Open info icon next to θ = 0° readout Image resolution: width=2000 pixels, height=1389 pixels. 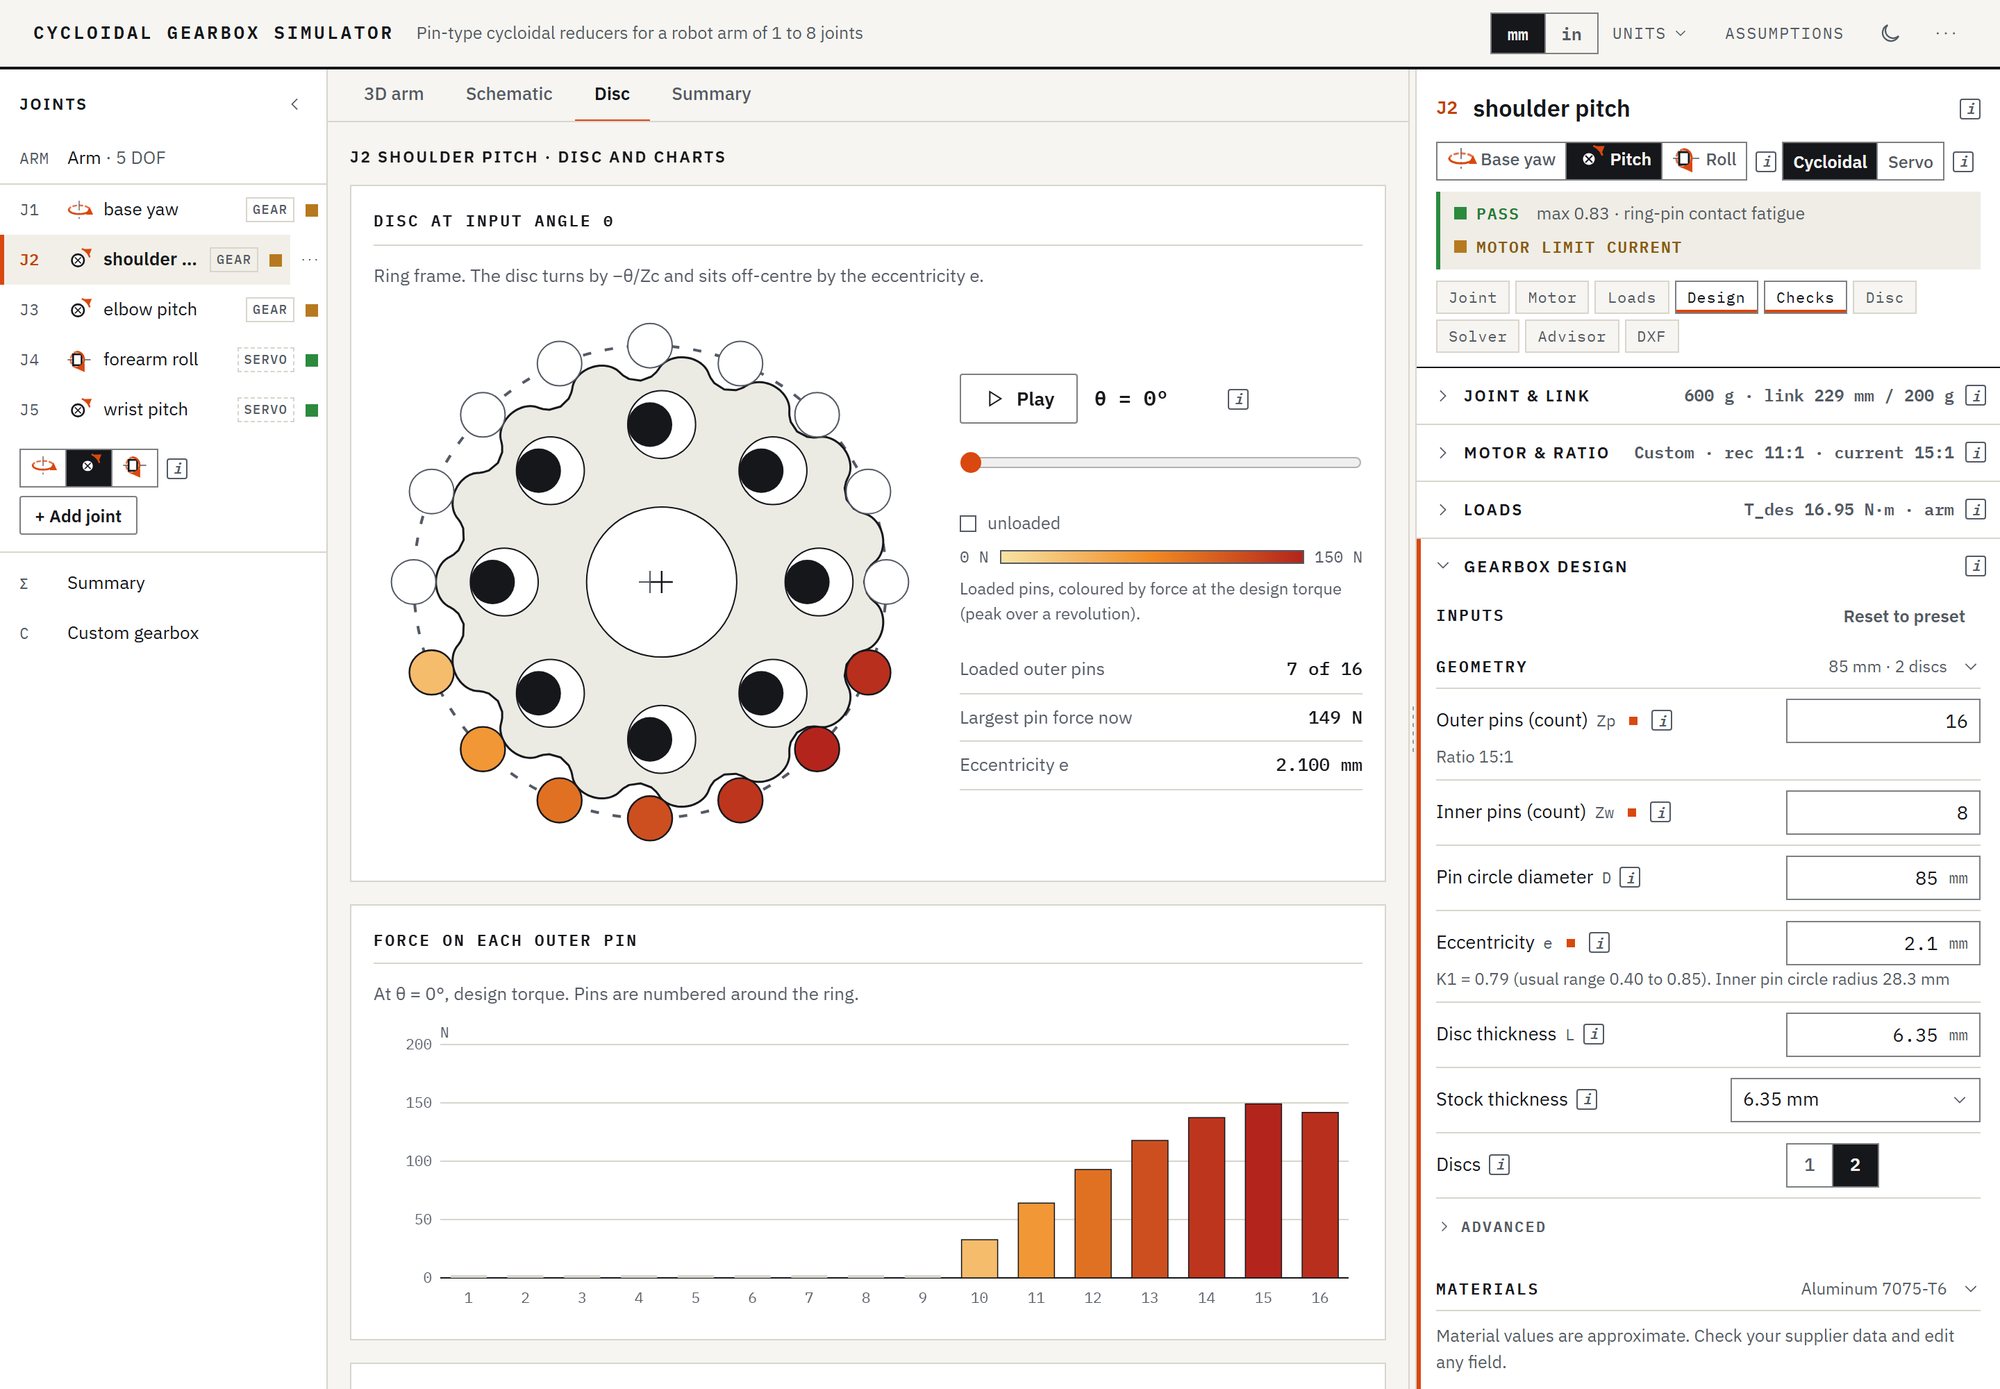(x=1238, y=399)
